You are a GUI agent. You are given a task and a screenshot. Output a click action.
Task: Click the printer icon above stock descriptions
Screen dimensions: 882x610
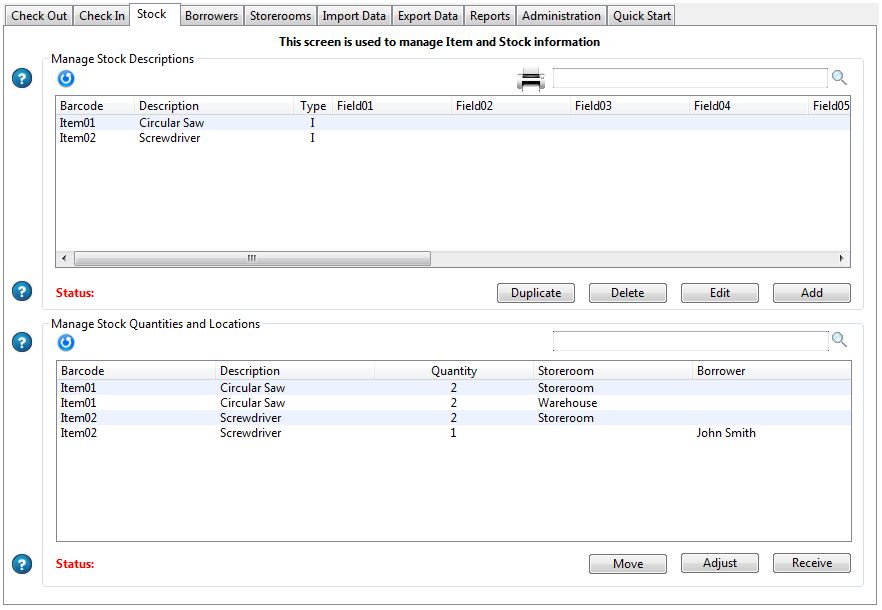530,80
